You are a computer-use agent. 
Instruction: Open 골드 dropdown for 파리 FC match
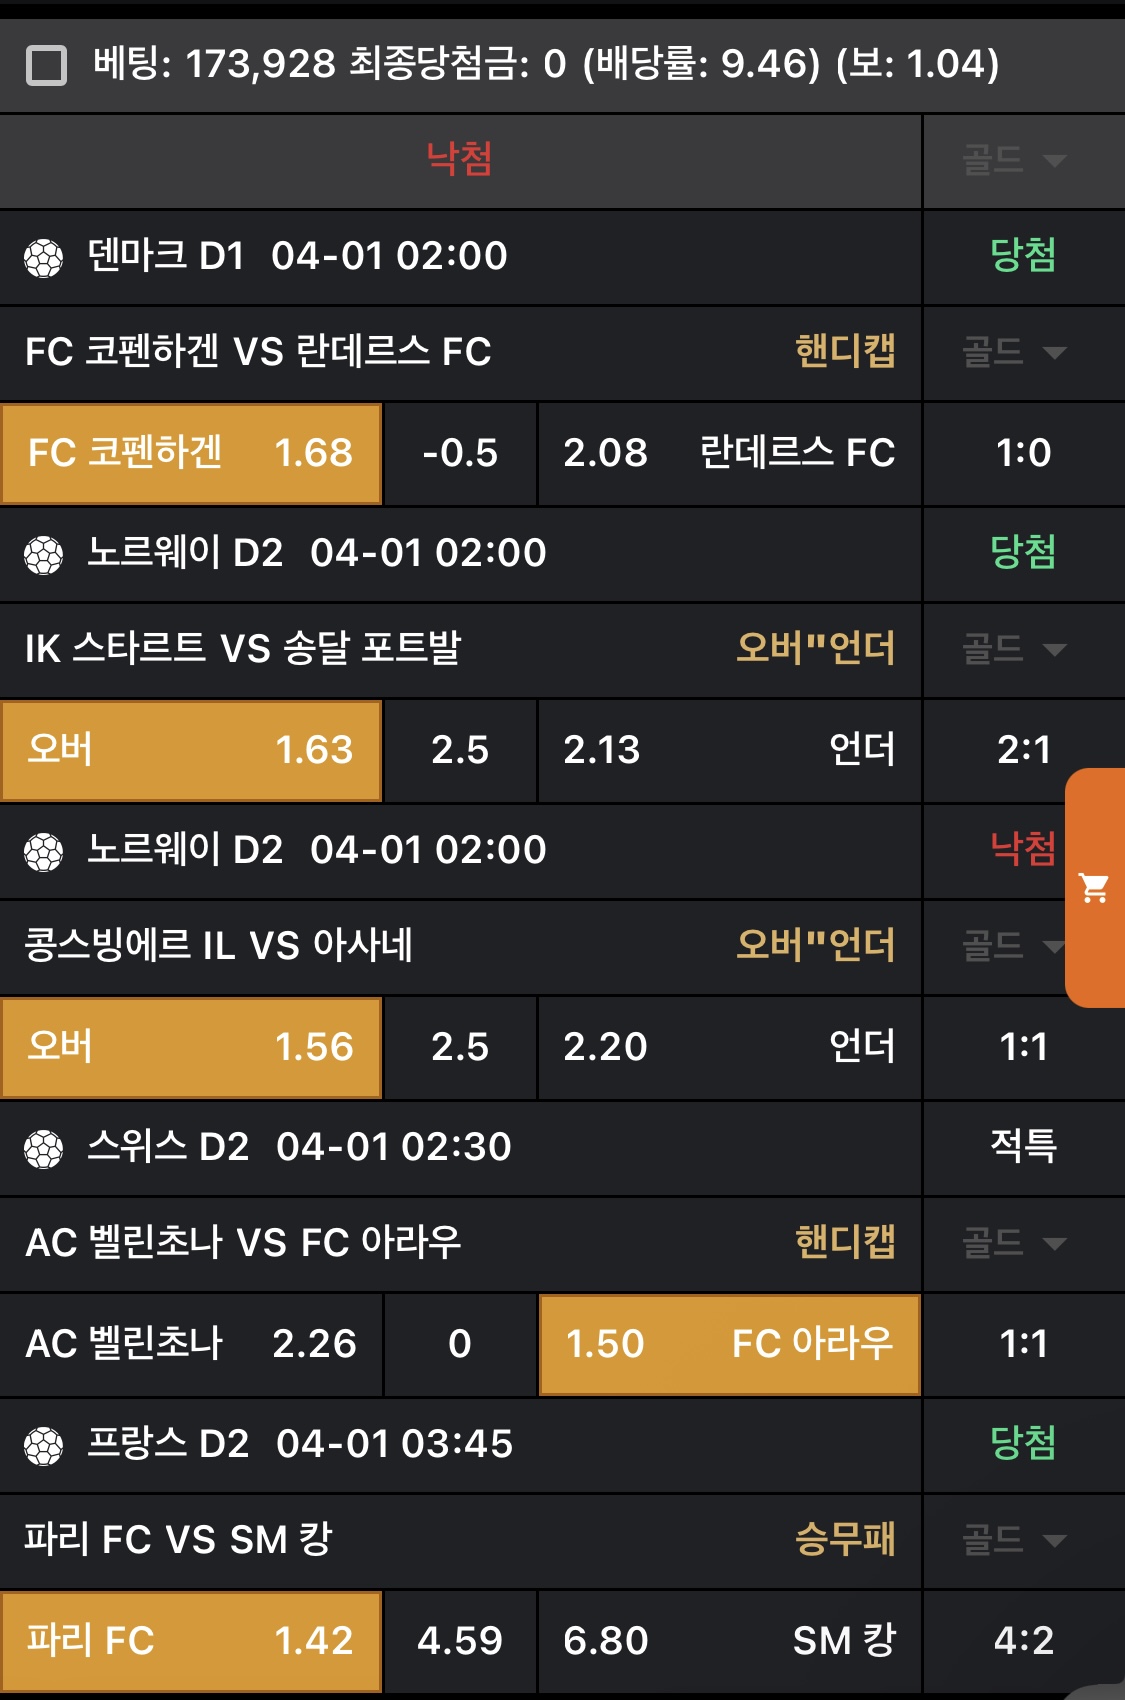click(x=1014, y=1540)
